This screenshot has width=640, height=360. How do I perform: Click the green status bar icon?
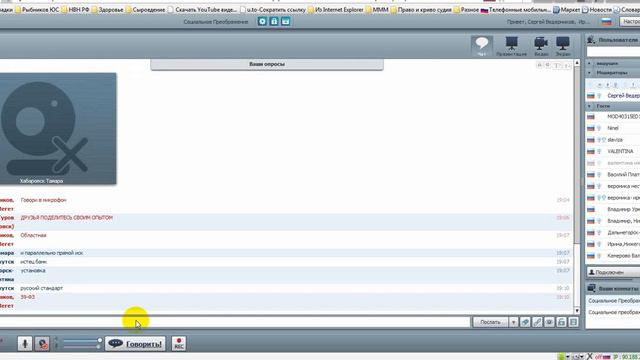tap(561, 357)
